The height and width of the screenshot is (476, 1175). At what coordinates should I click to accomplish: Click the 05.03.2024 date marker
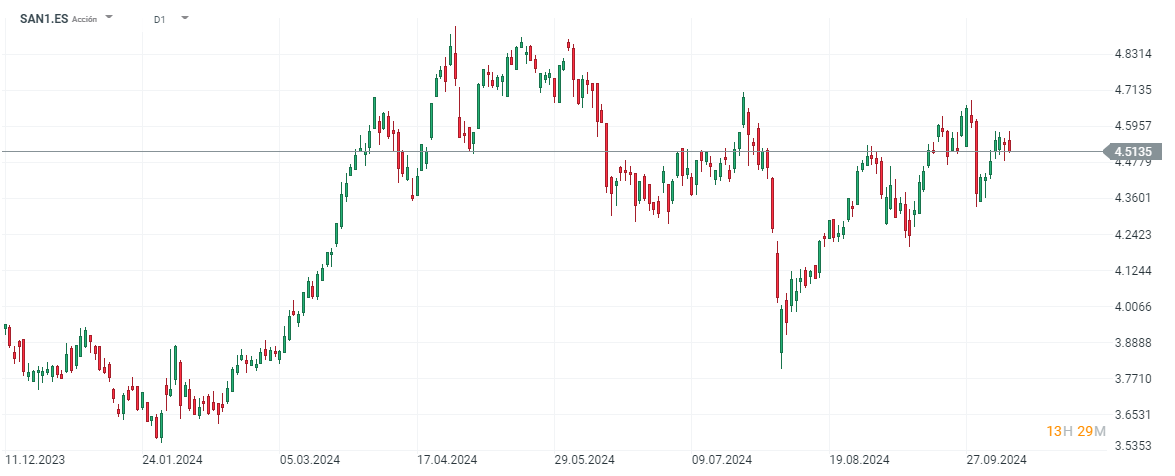(311, 460)
